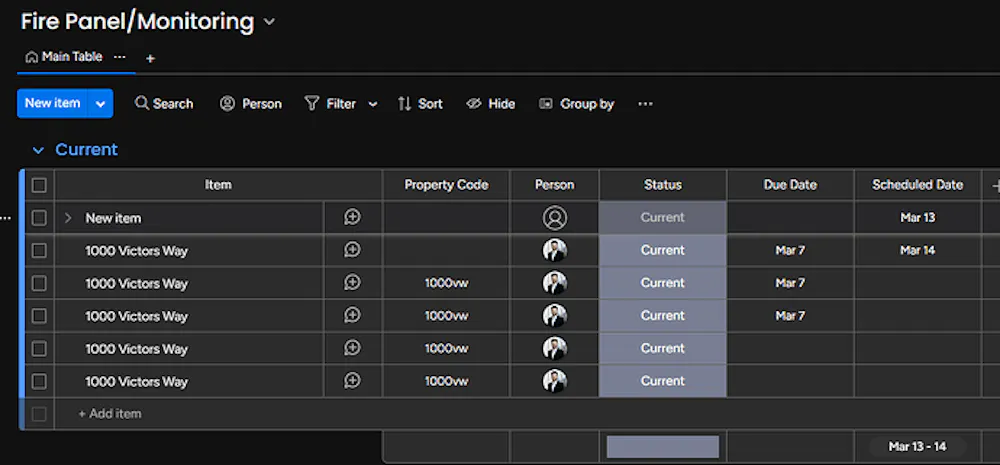Open the Fire Panel/Monitoring board title menu

269,22
